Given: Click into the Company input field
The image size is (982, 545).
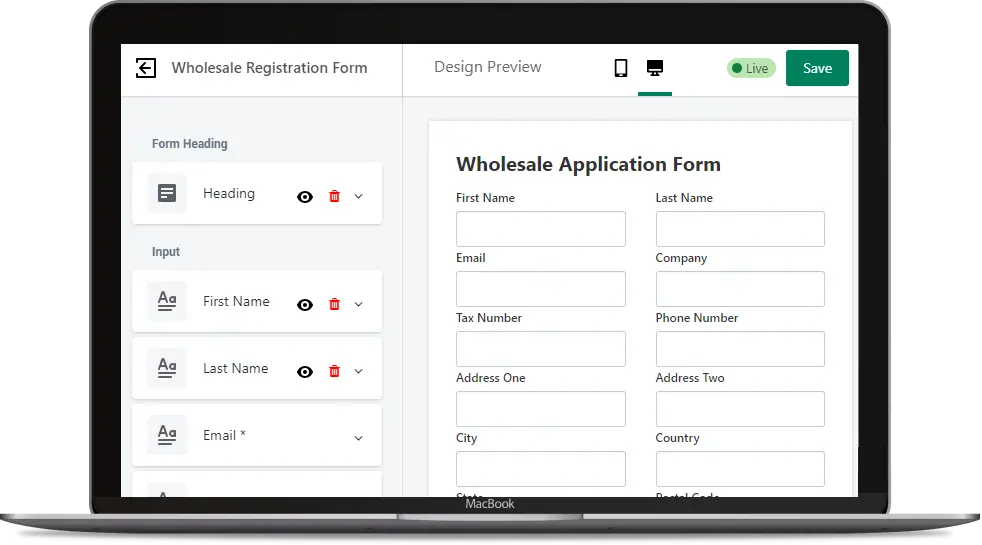Looking at the screenshot, I should click(x=740, y=289).
